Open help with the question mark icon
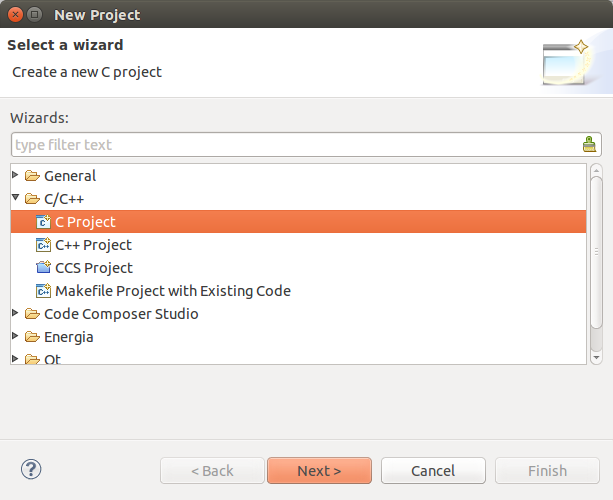The height and width of the screenshot is (500, 613). click(x=30, y=469)
